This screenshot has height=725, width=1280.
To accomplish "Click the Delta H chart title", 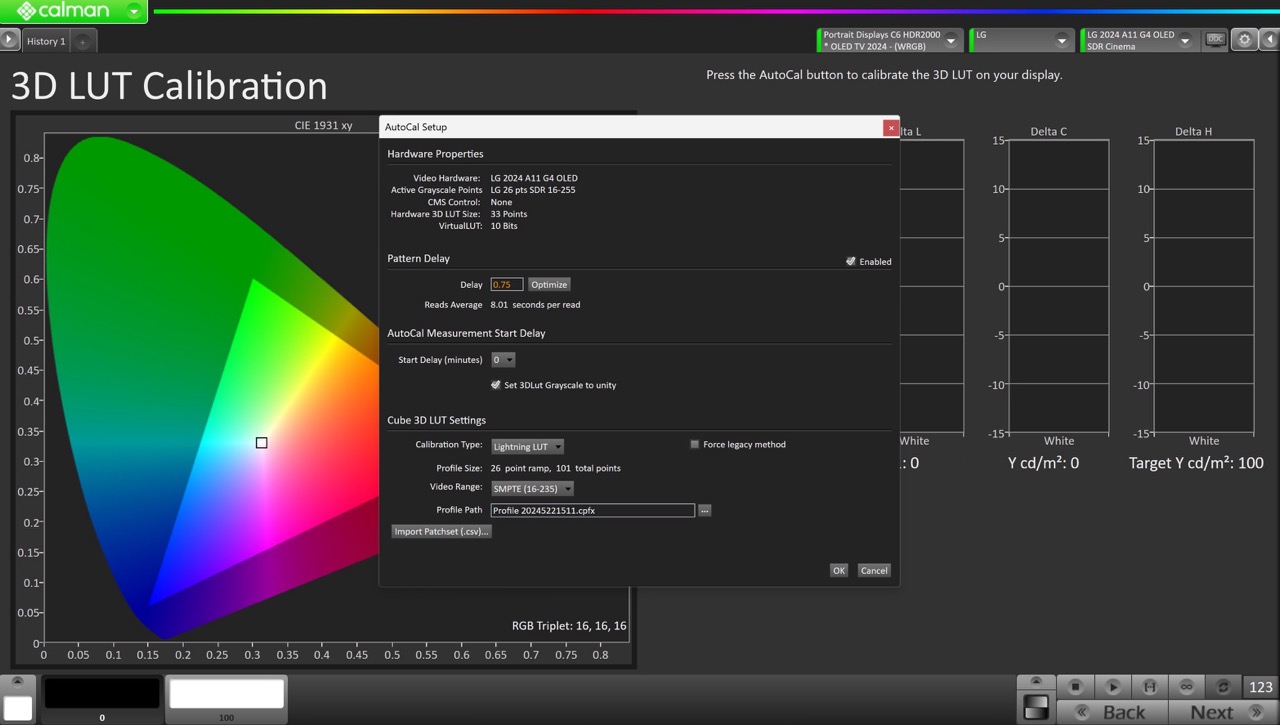I will (1194, 132).
